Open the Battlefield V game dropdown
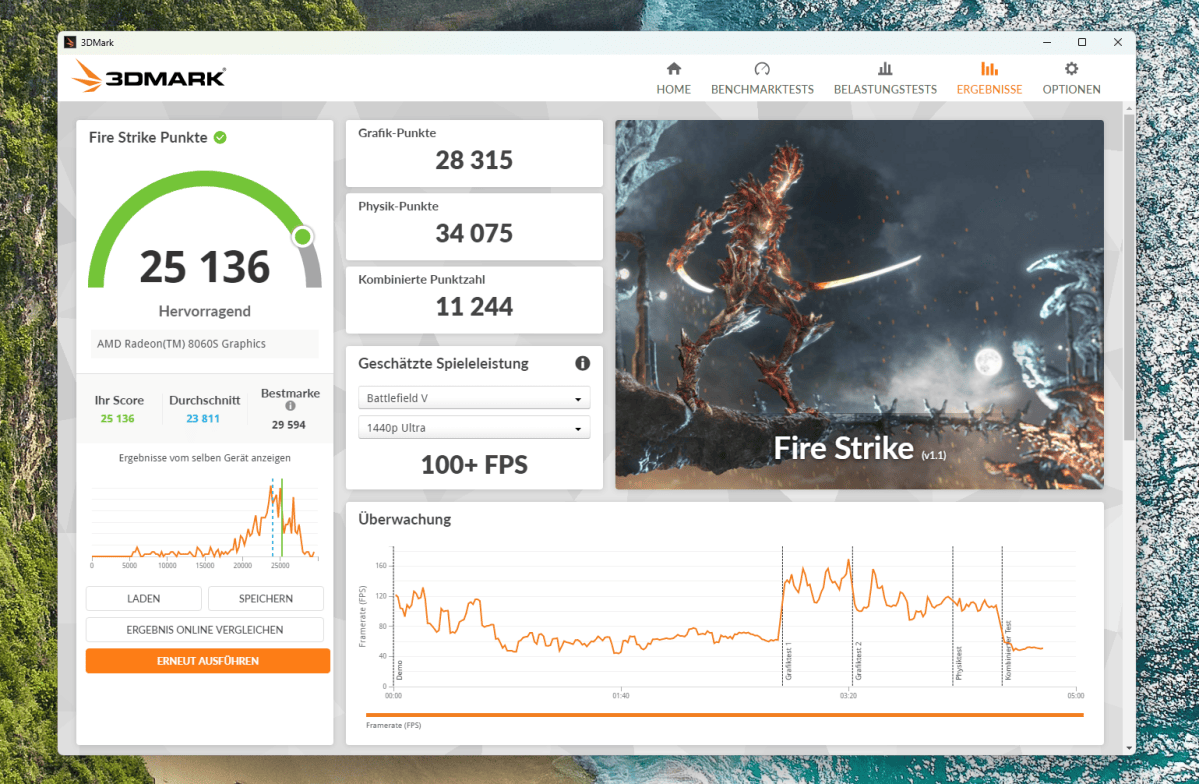This screenshot has height=784, width=1199. coord(474,399)
